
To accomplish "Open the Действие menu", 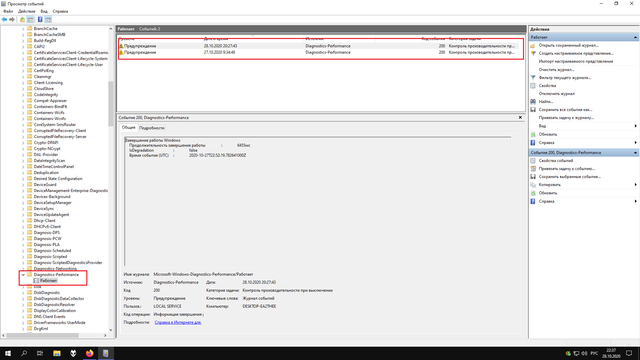I will [27, 11].
